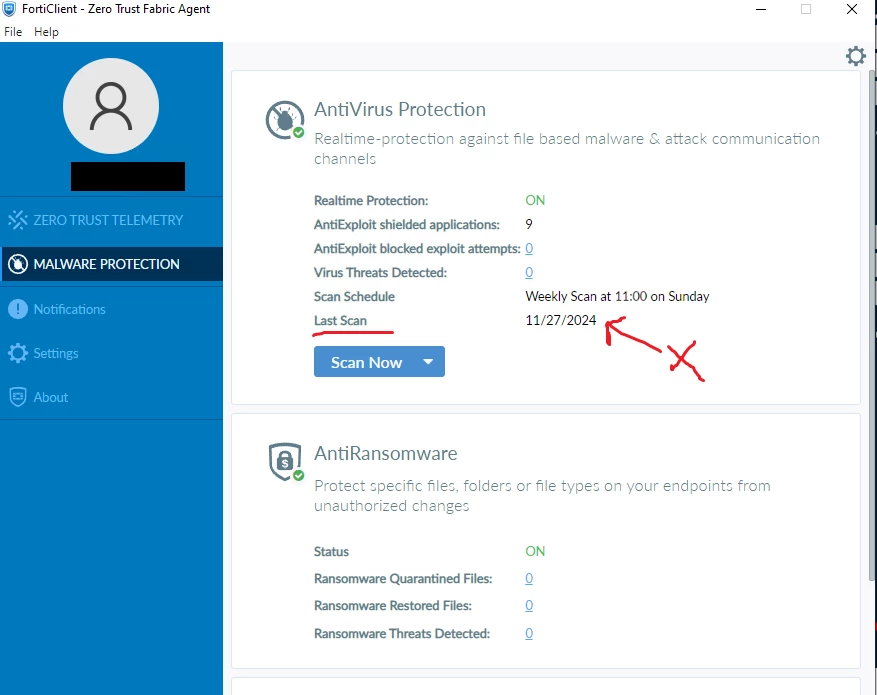Screen dimensions: 877x695
Task: Open Virus Threats Detected count link
Action: coord(529,272)
